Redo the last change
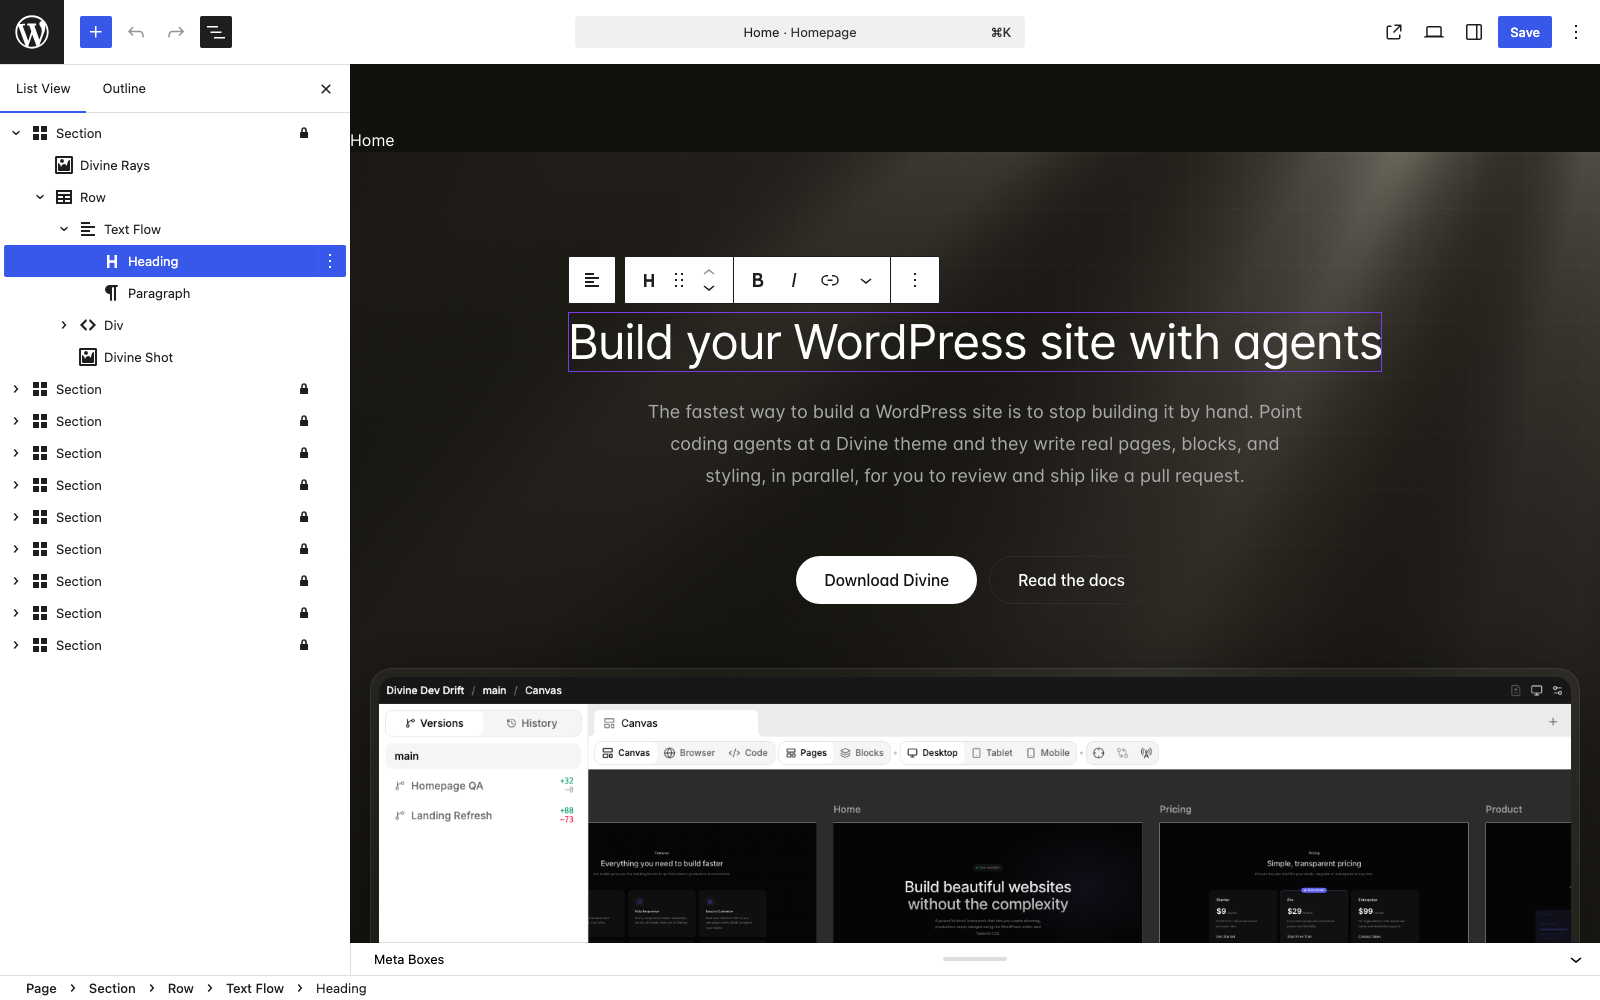Image resolution: width=1600 pixels, height=1000 pixels. tap(176, 32)
